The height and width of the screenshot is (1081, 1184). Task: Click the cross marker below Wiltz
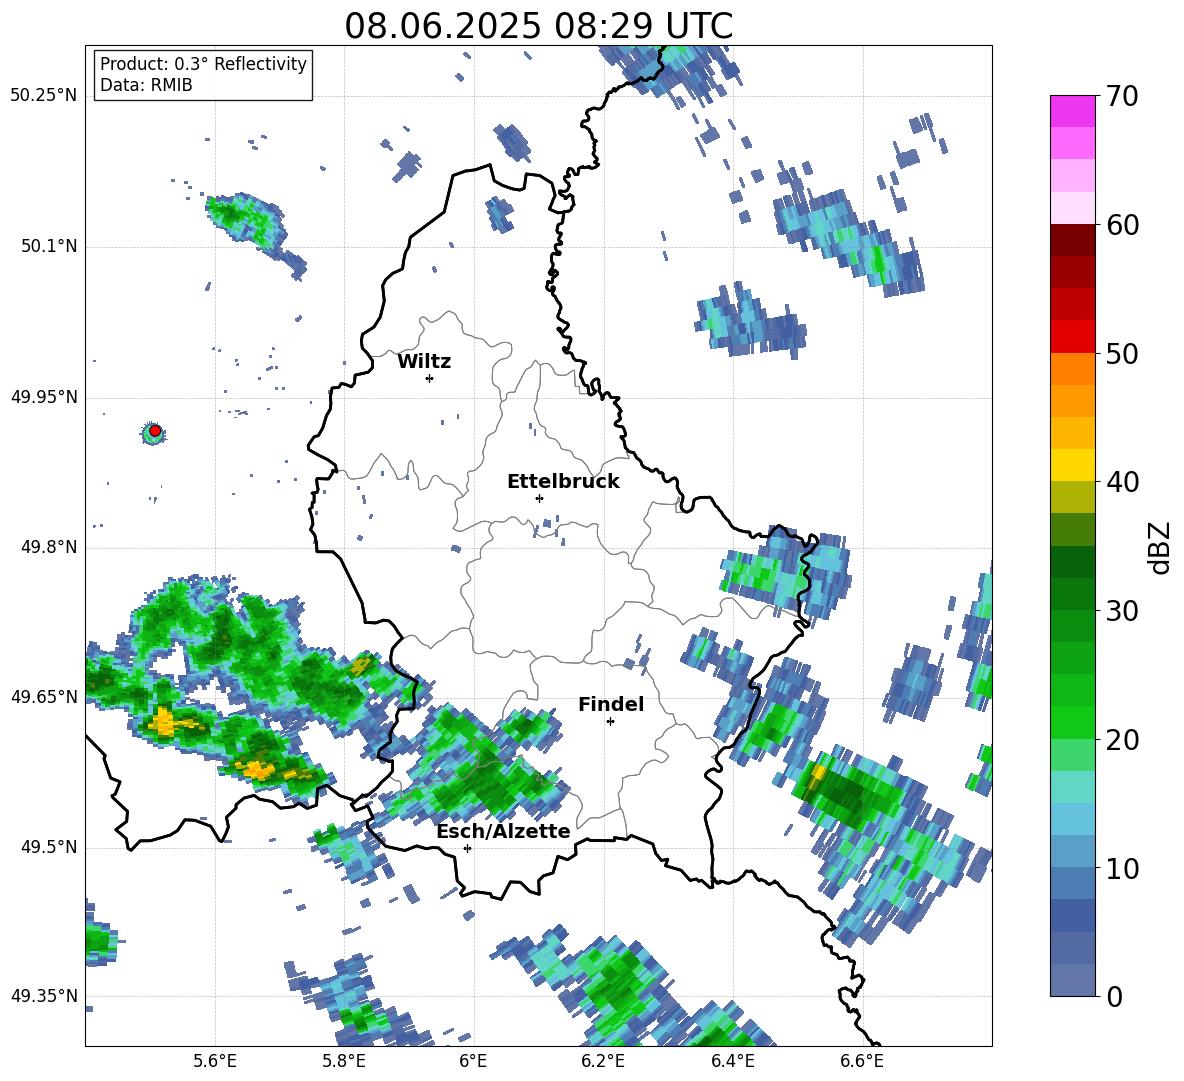pyautogui.click(x=429, y=378)
